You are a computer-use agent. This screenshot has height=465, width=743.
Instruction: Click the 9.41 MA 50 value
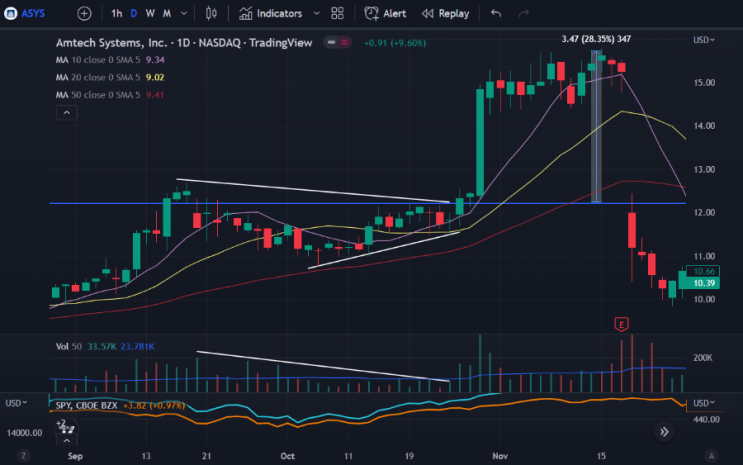tap(155, 95)
